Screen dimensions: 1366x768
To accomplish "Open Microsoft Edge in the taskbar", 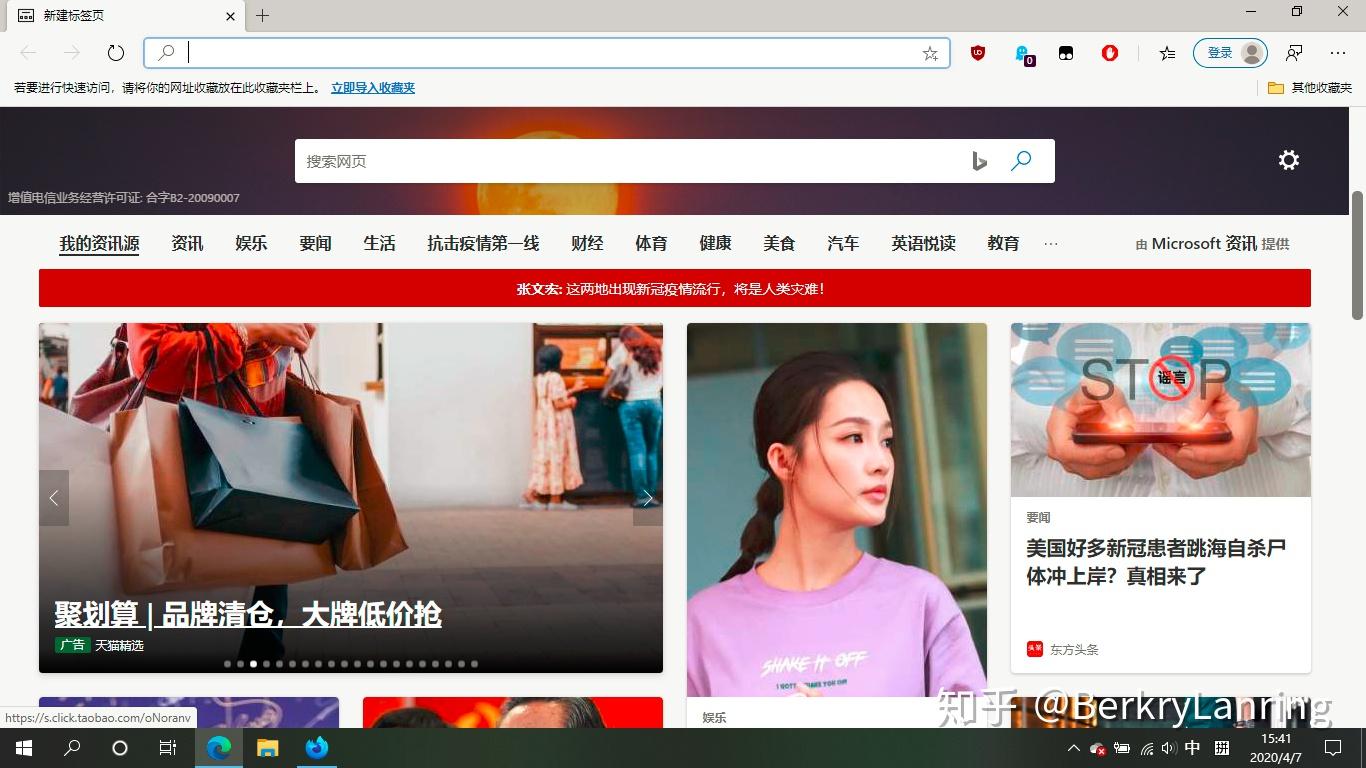I will 219,748.
